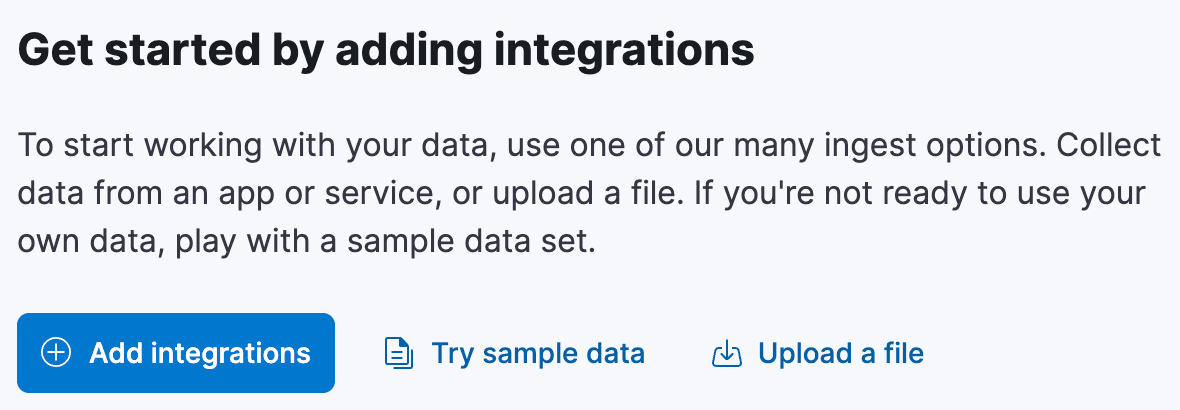
Task: Select the Upload a file link
Action: pyautogui.click(x=840, y=353)
